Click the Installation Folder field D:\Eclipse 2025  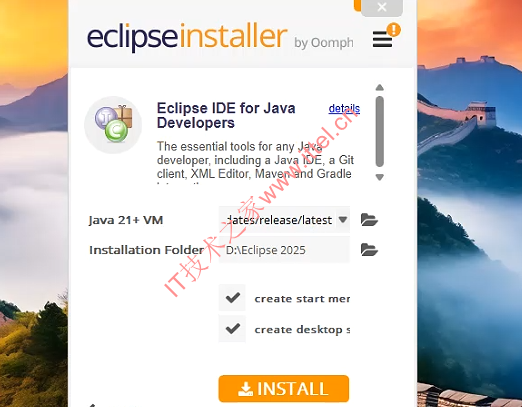[x=284, y=250]
